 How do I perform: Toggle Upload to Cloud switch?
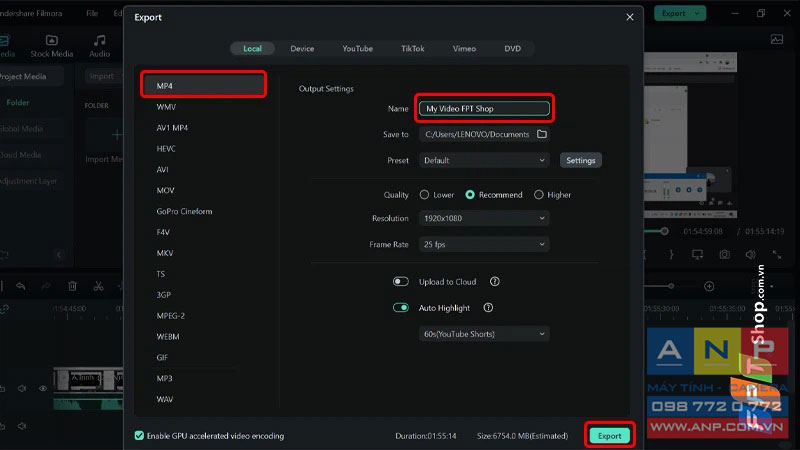tap(401, 282)
